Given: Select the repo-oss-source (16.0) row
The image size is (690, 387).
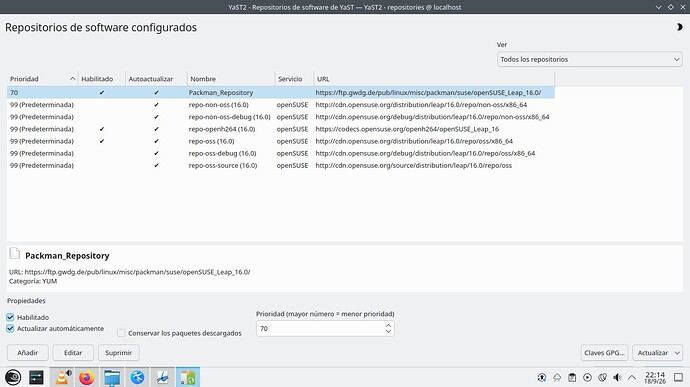Looking at the screenshot, I should click(x=281, y=166).
